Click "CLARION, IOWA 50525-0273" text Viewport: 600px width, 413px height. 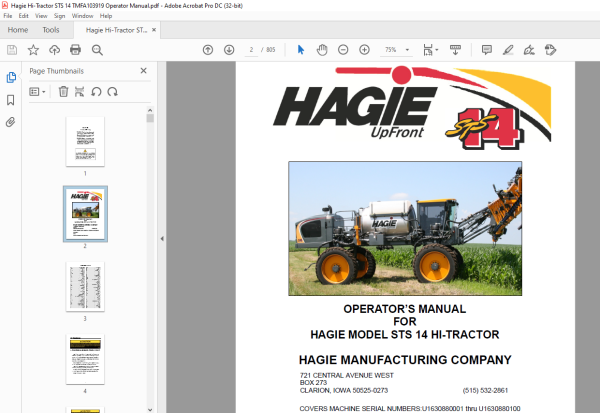pyautogui.click(x=344, y=390)
